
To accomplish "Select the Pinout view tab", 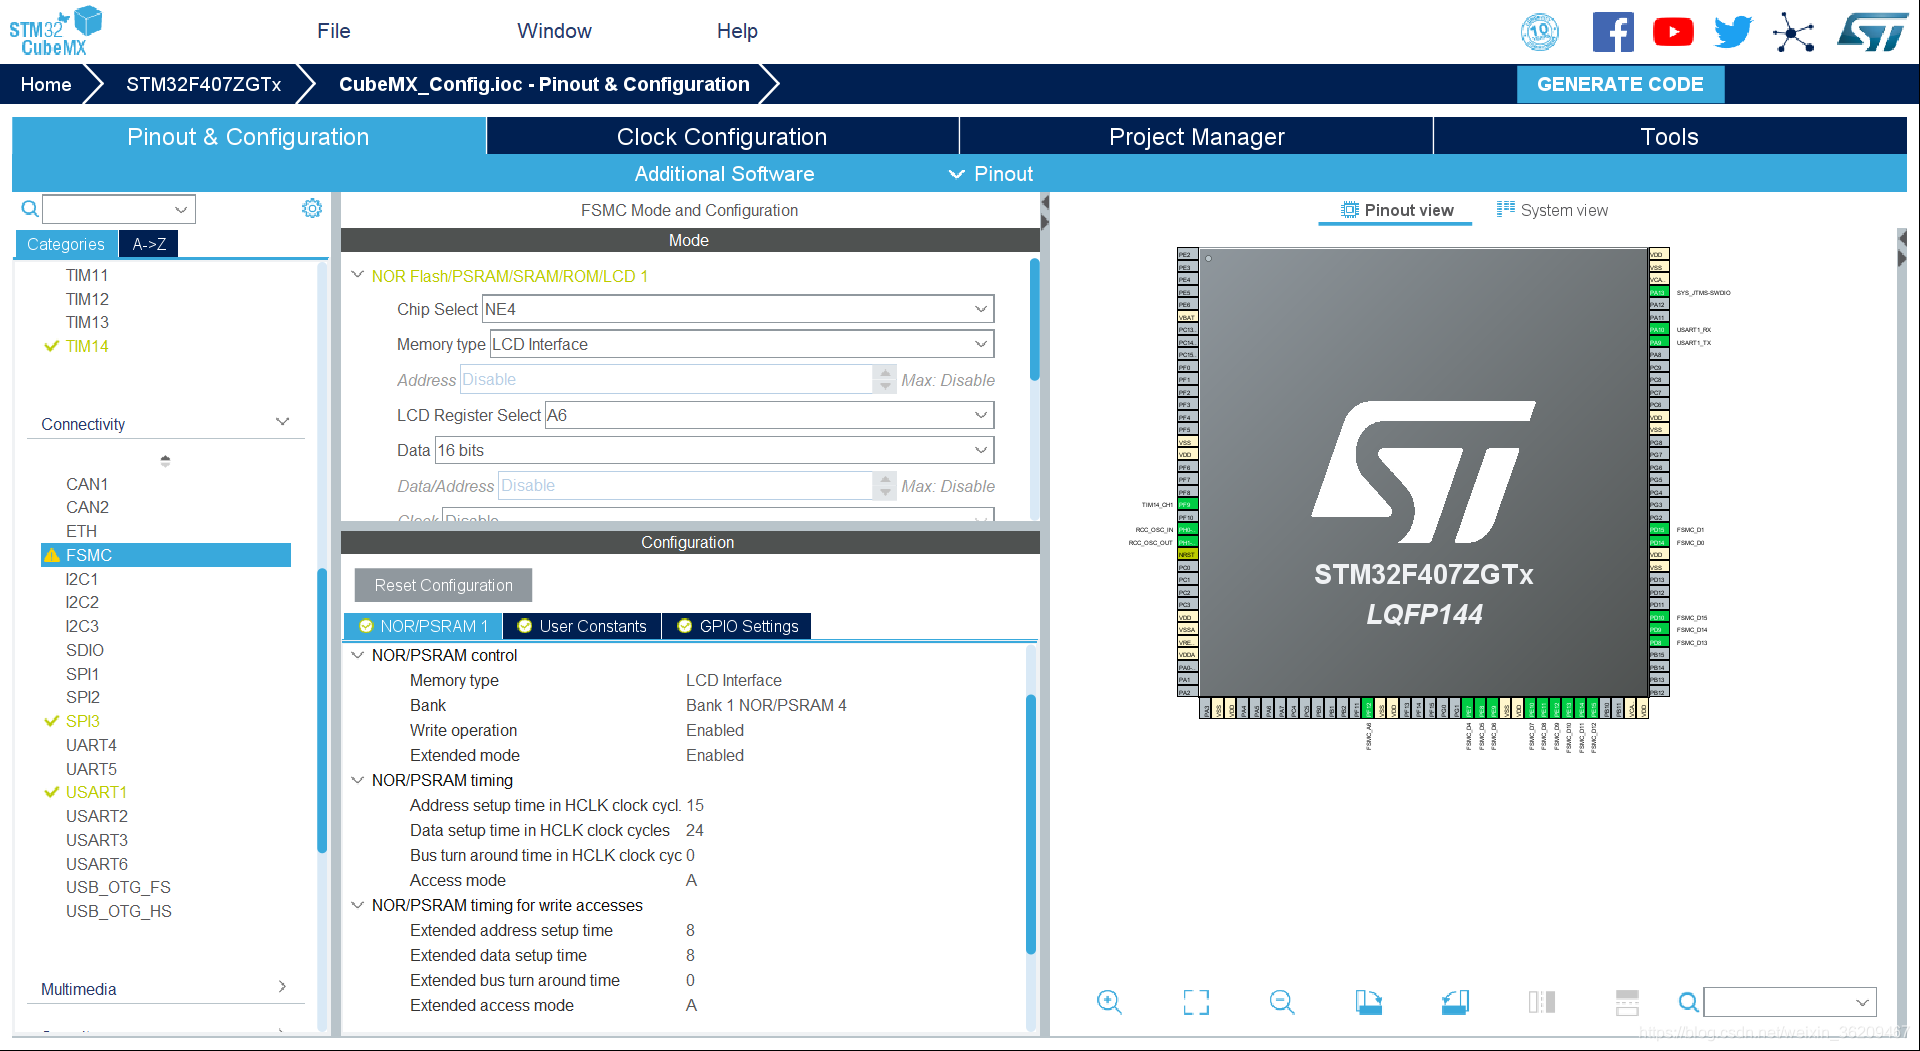I will click(1396, 210).
